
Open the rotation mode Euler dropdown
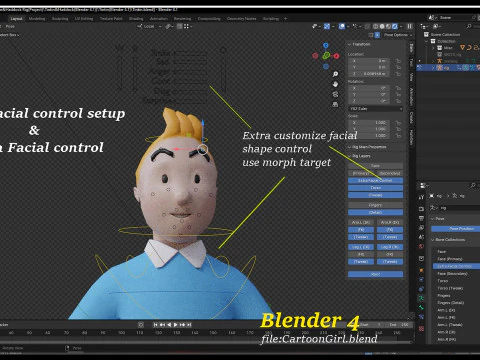click(375, 109)
